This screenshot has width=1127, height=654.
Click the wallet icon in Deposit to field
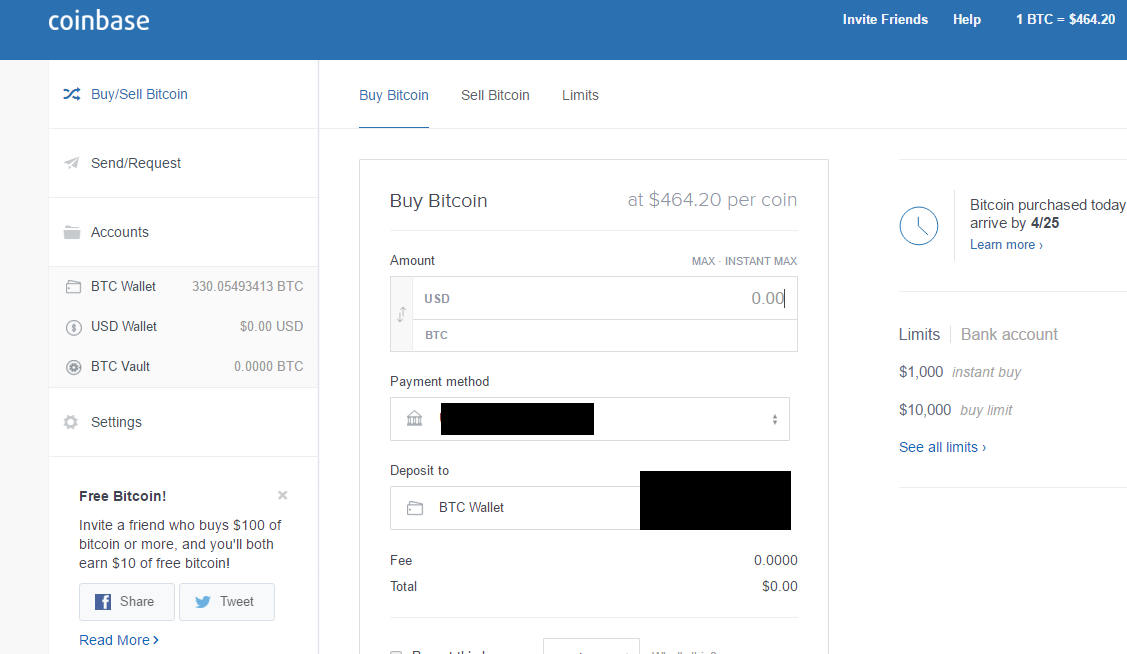pos(415,508)
